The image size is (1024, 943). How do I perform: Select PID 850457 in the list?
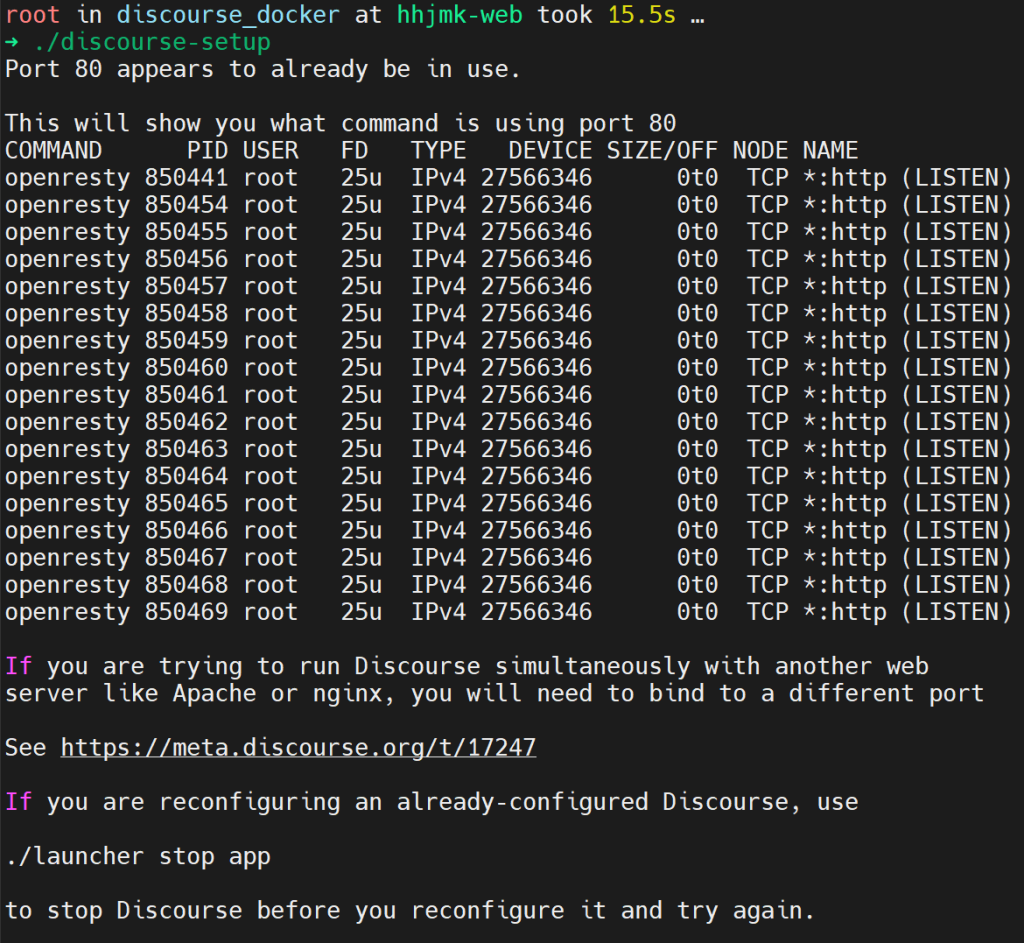(x=186, y=286)
